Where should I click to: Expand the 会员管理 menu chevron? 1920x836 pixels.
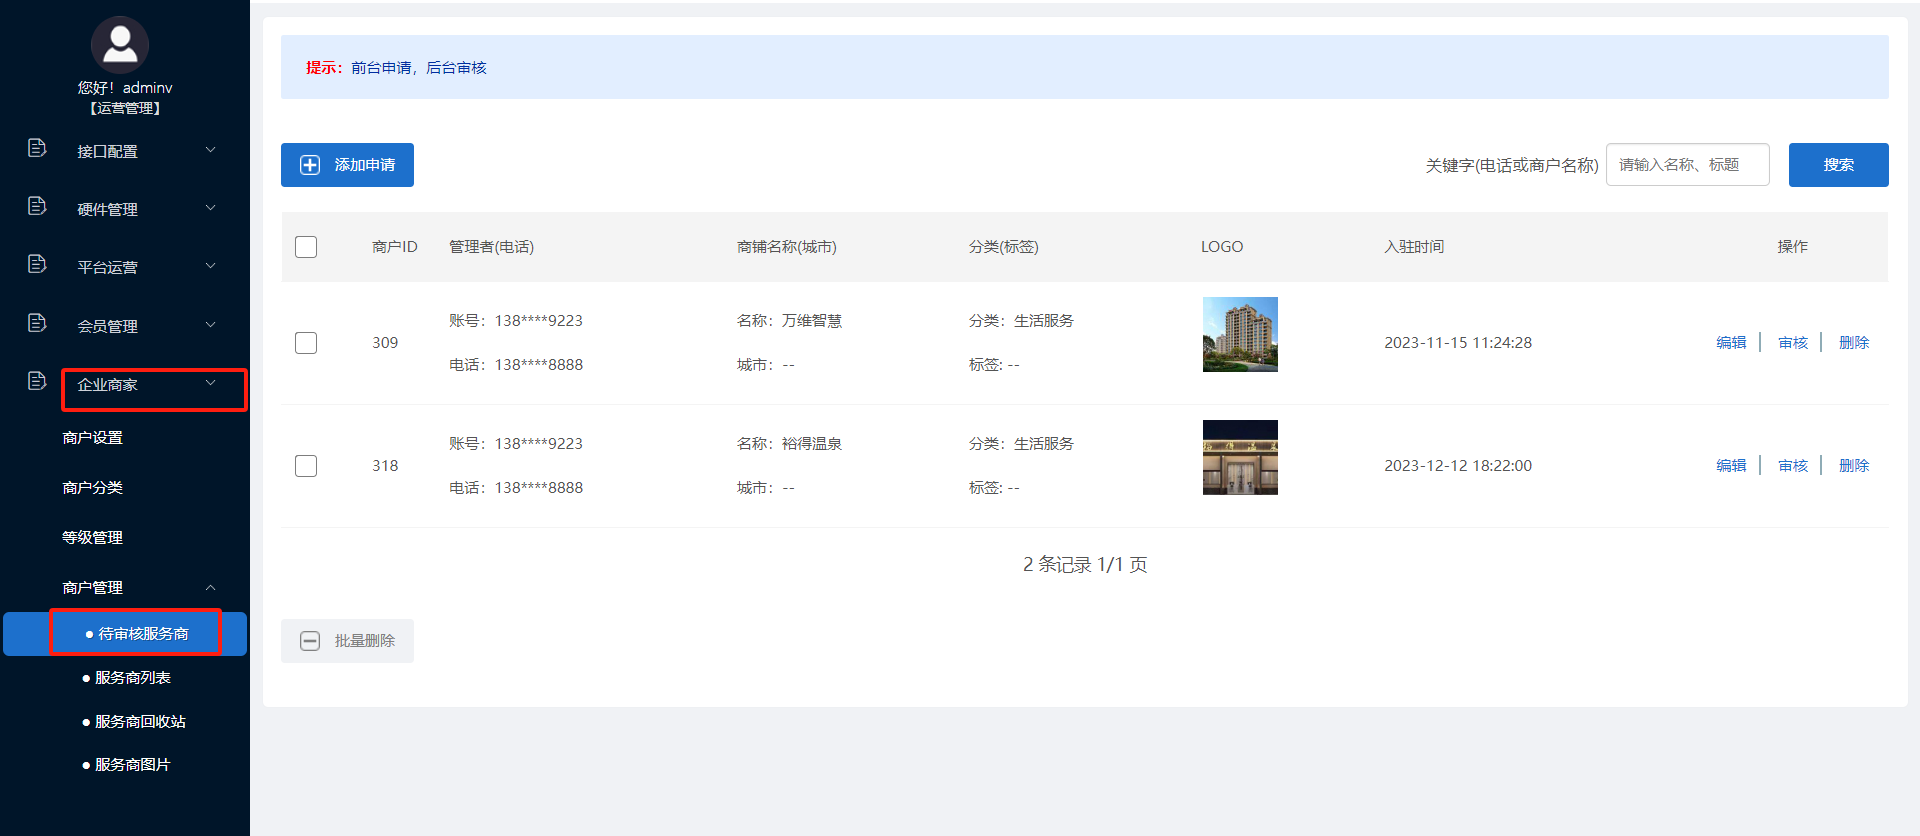[210, 325]
